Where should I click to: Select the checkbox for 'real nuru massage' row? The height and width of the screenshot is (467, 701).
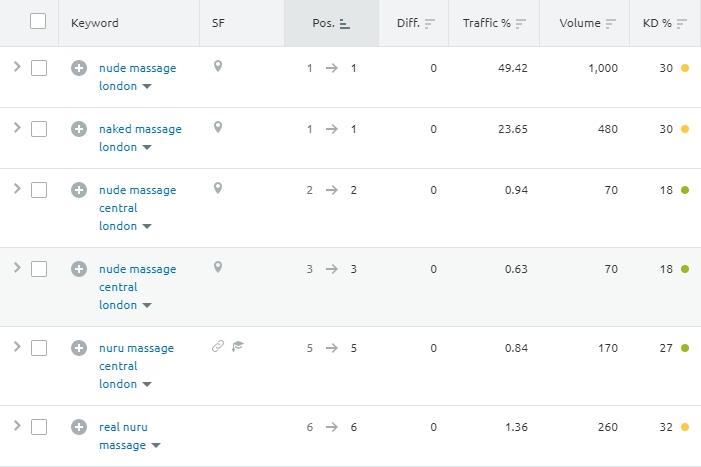pos(39,427)
